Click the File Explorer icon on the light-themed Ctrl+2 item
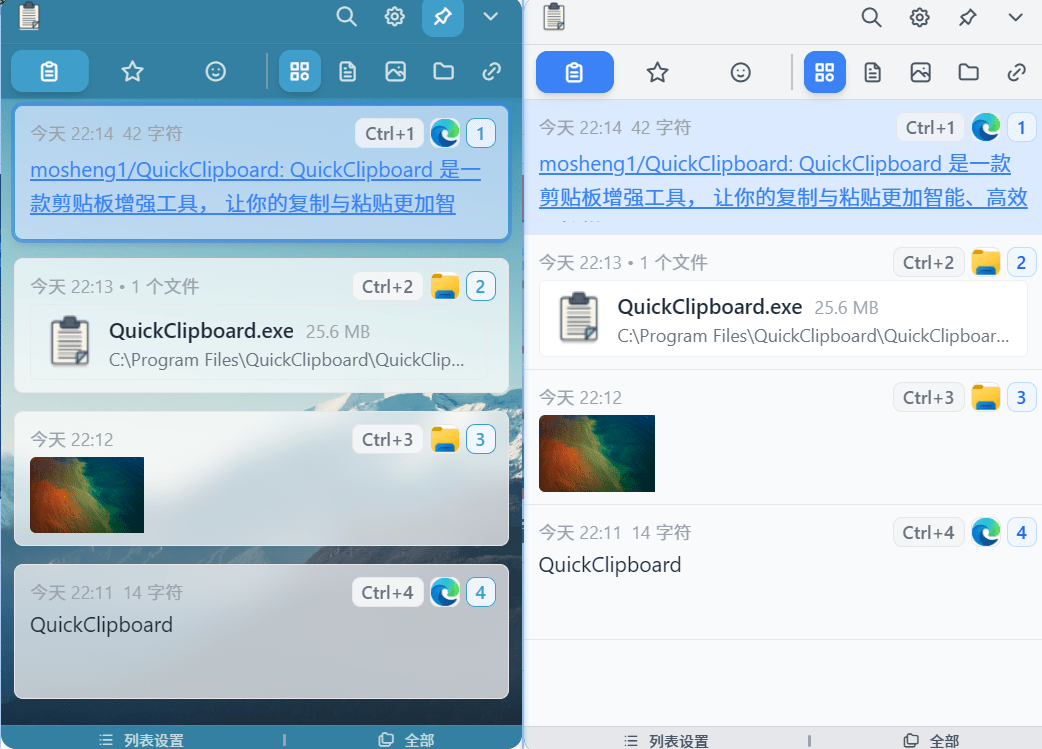Viewport: 1042px width, 749px height. click(986, 263)
